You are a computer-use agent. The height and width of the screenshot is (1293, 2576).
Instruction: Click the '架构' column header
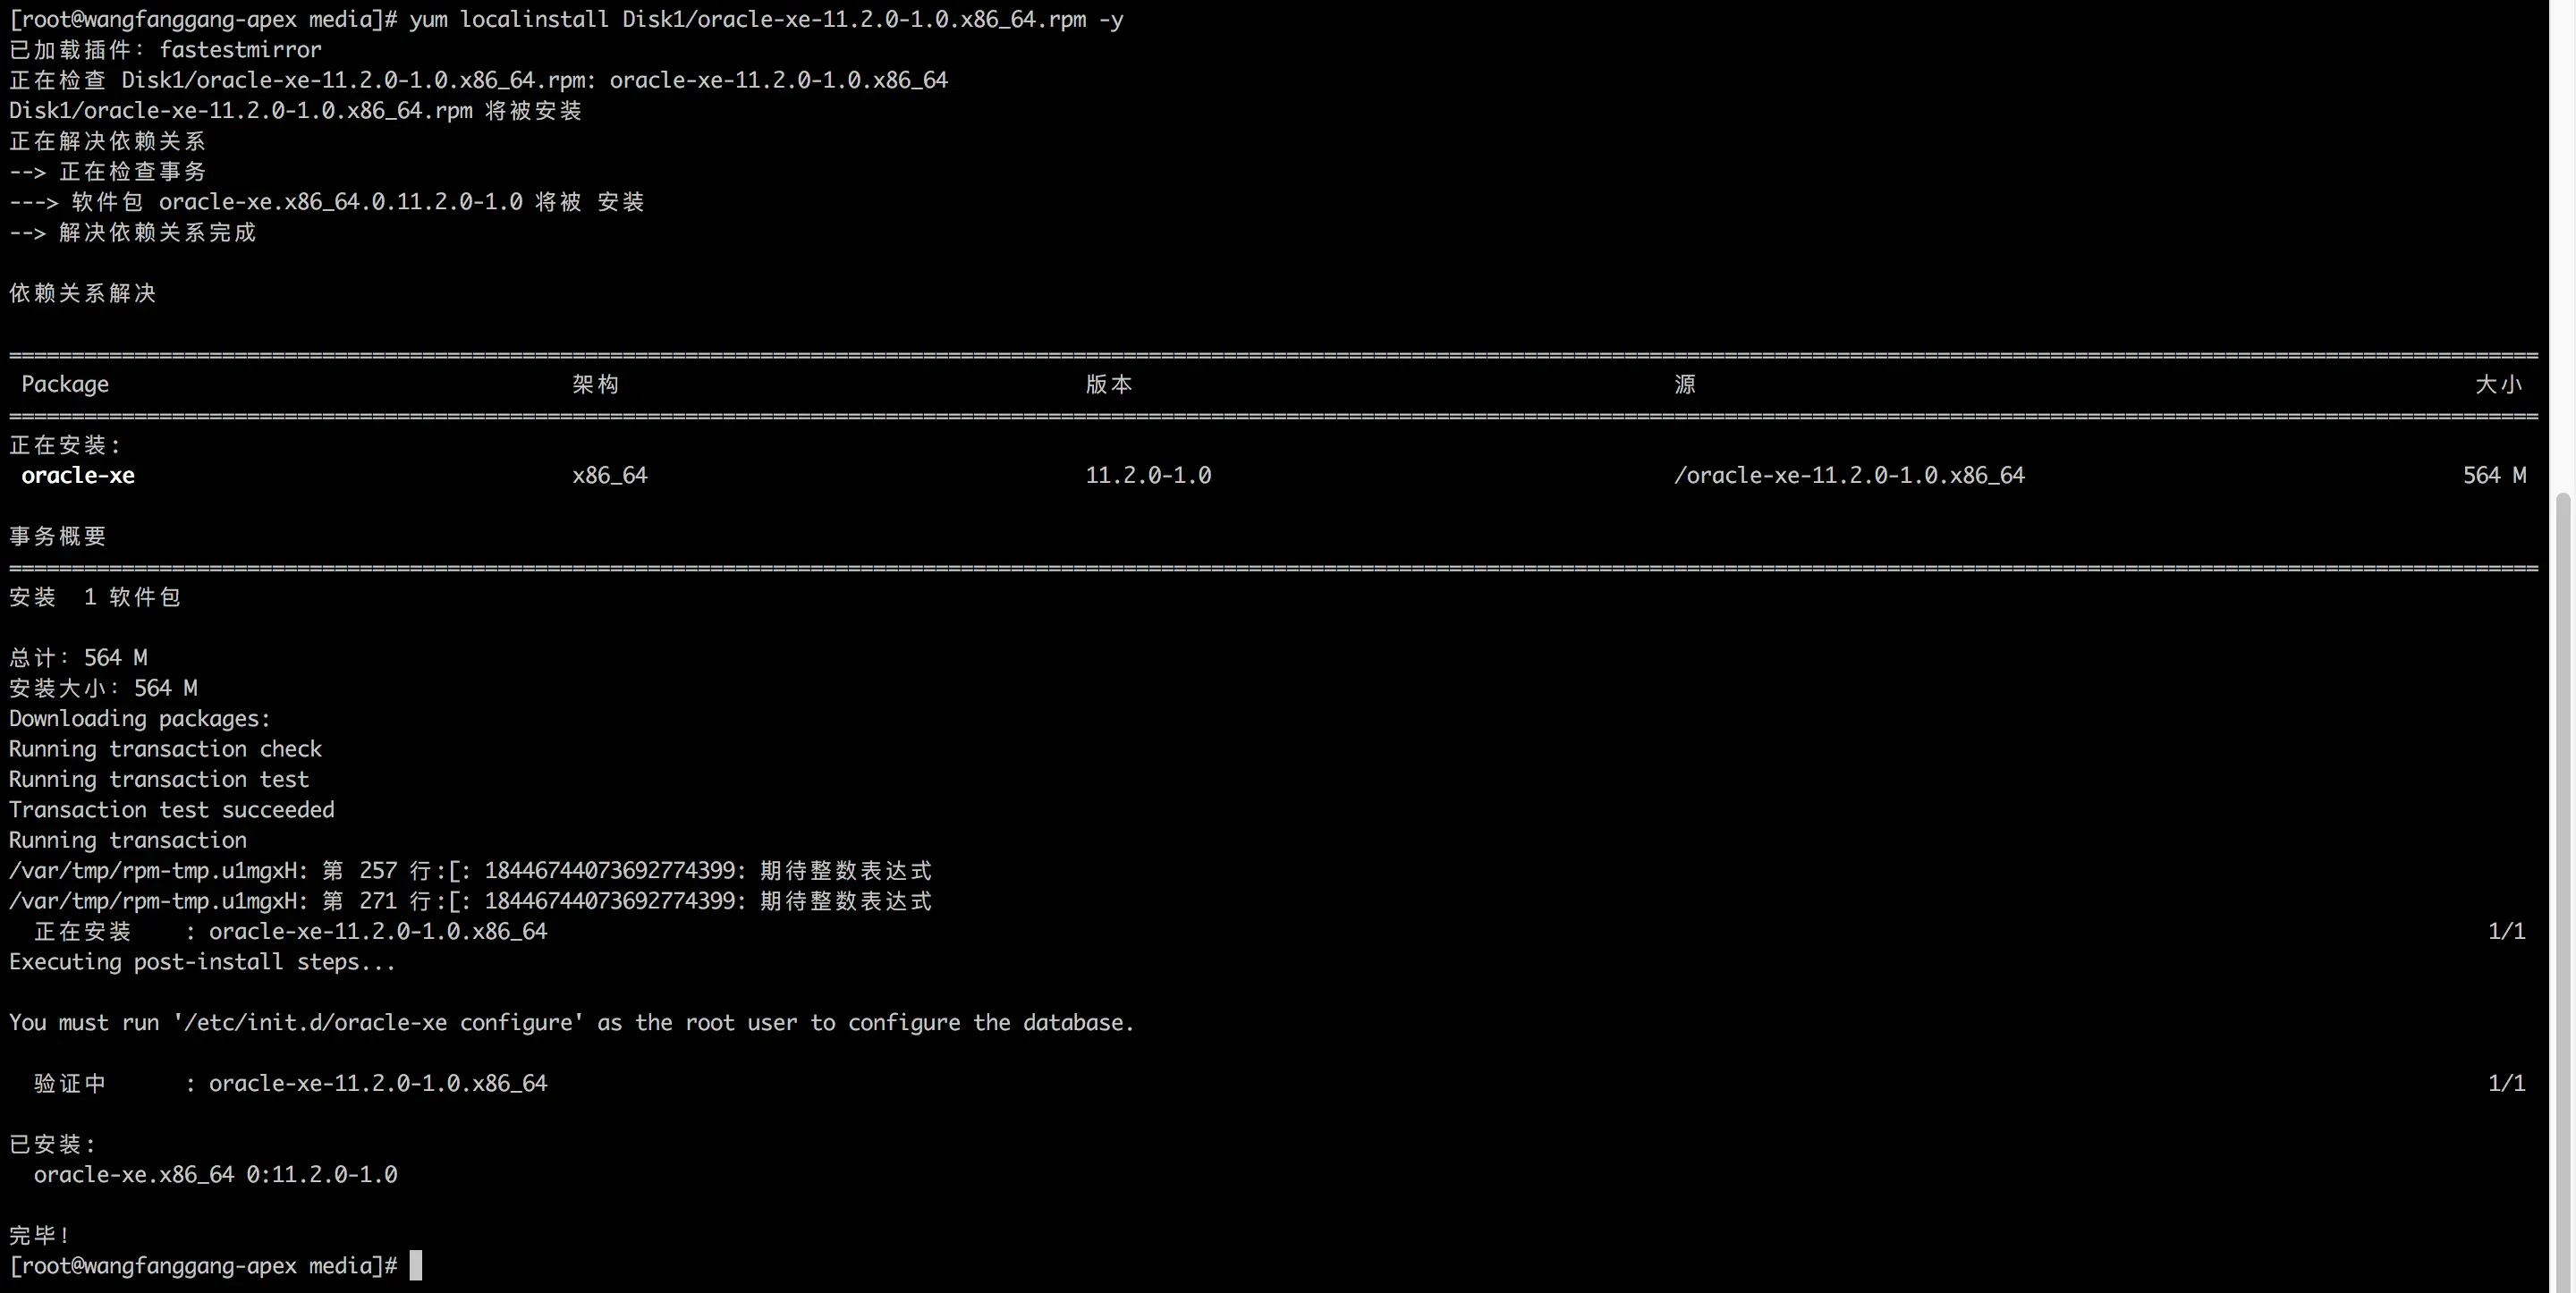point(595,384)
